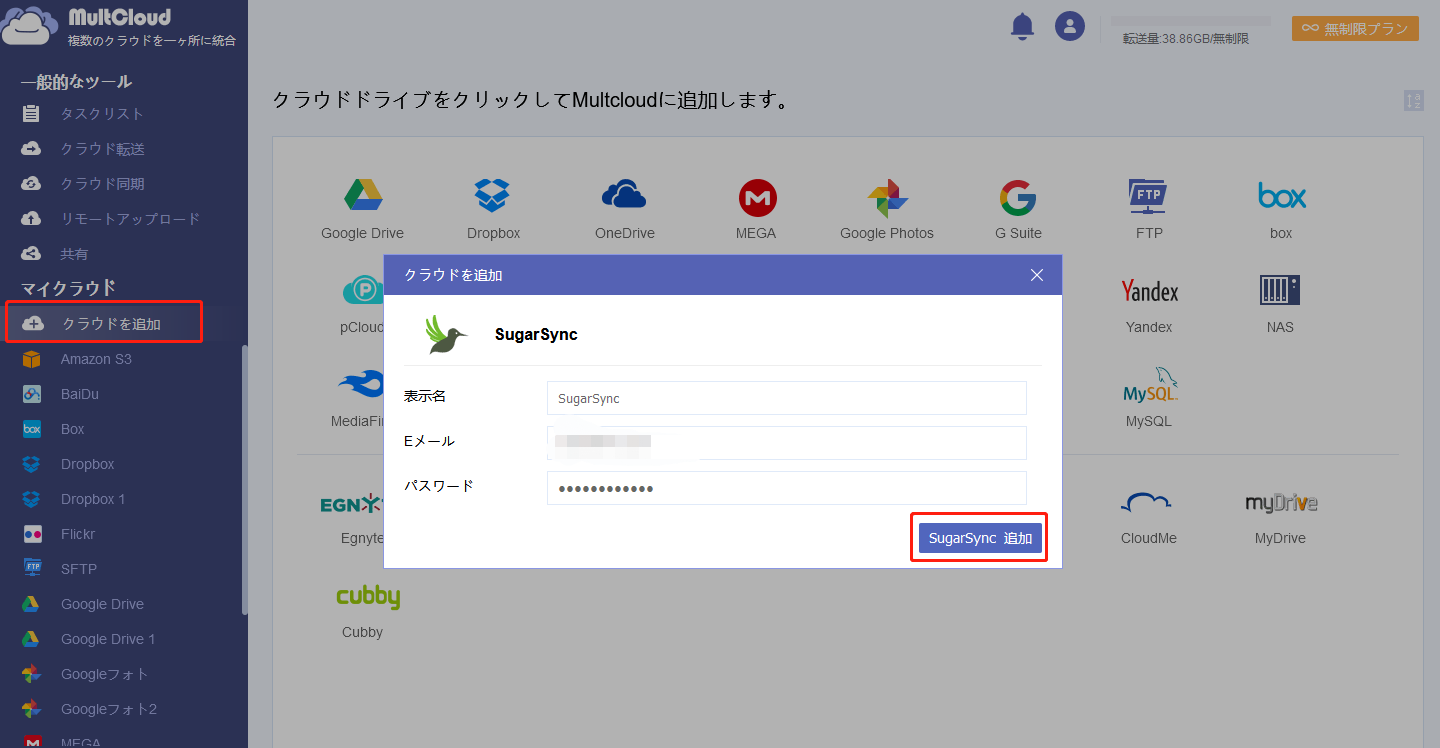Open リモートアップロード in the sidebar

130,219
